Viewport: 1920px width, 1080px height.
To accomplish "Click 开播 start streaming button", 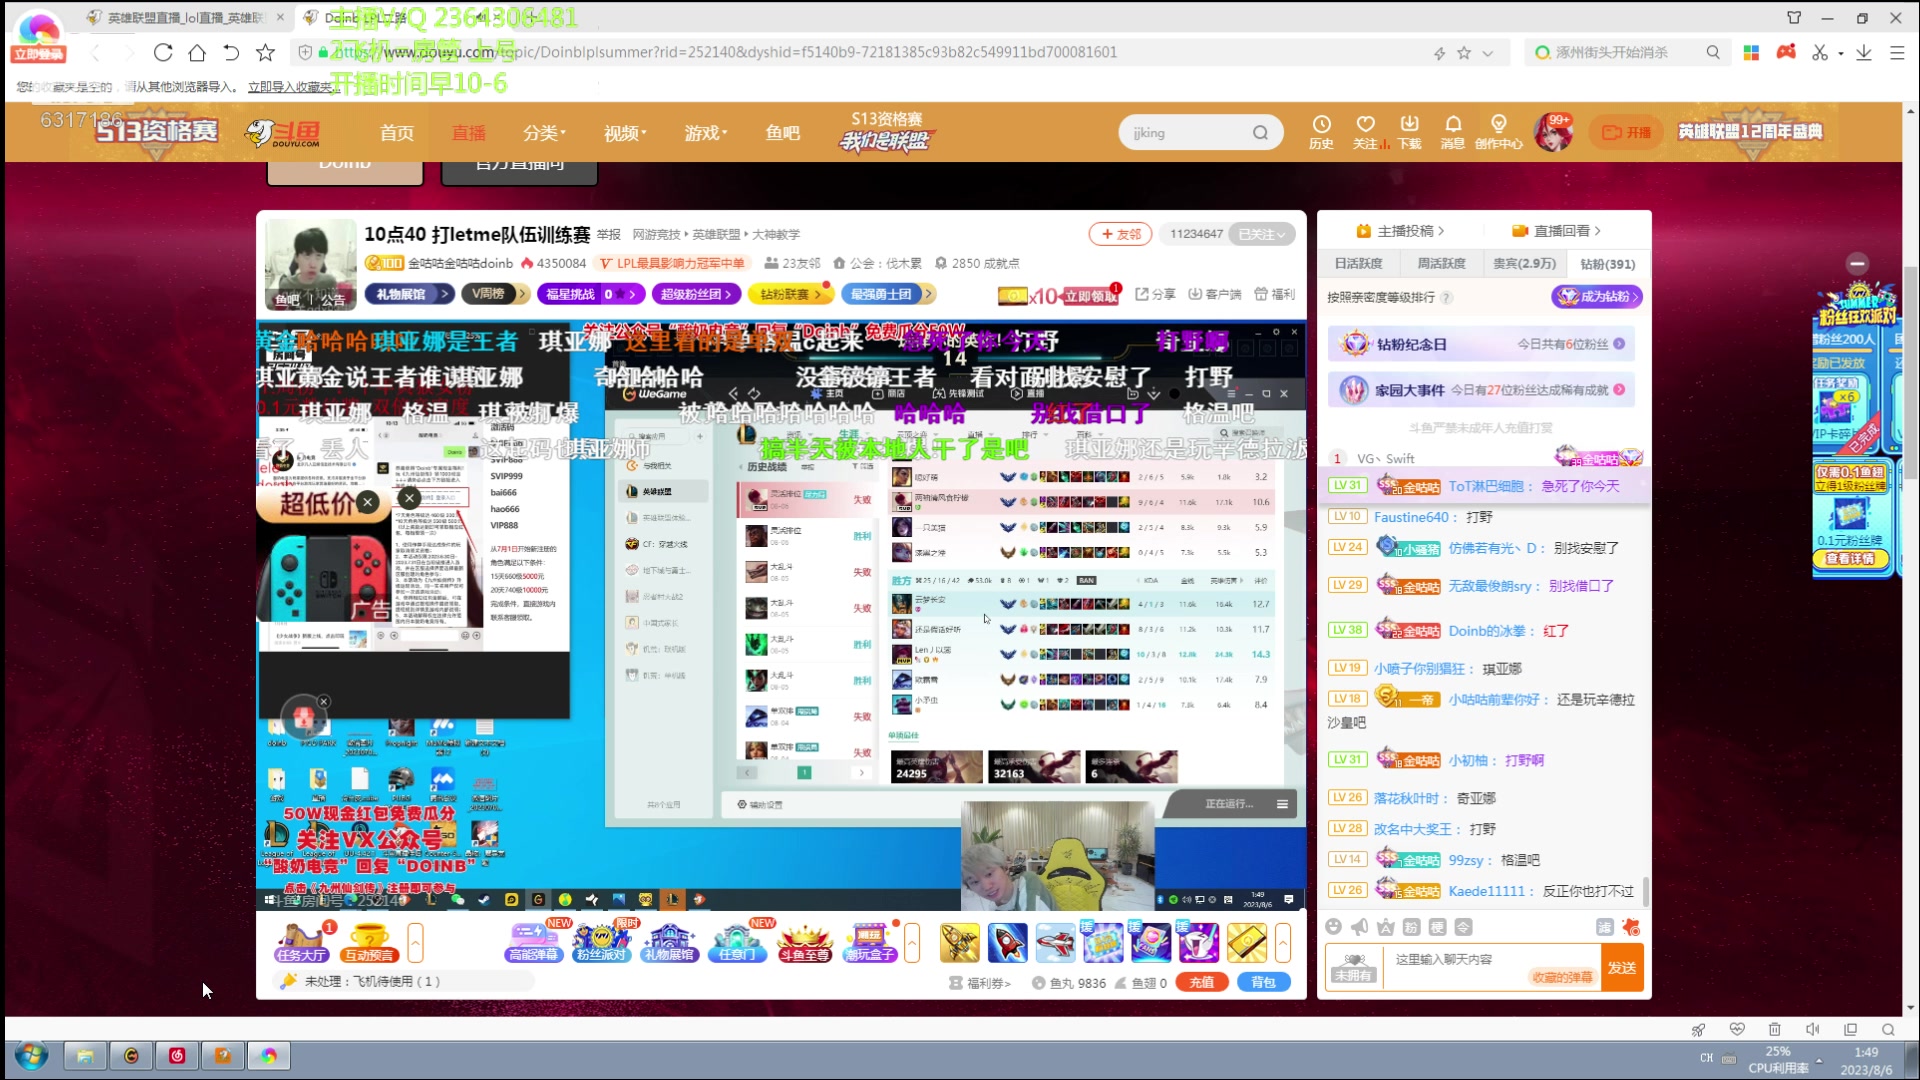I will 1627,132.
